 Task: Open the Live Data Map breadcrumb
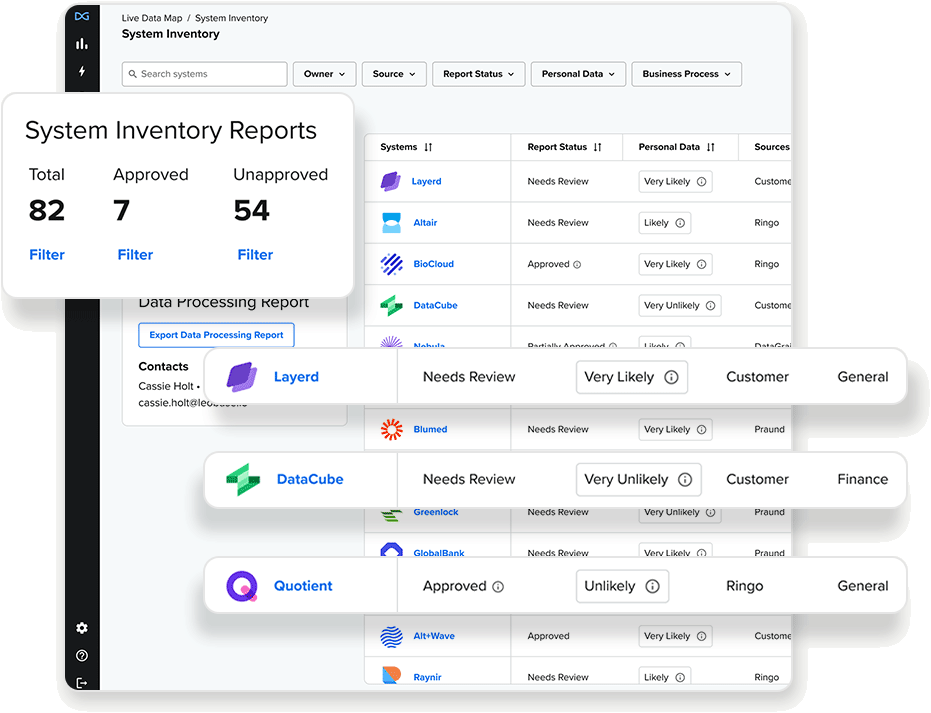point(150,17)
